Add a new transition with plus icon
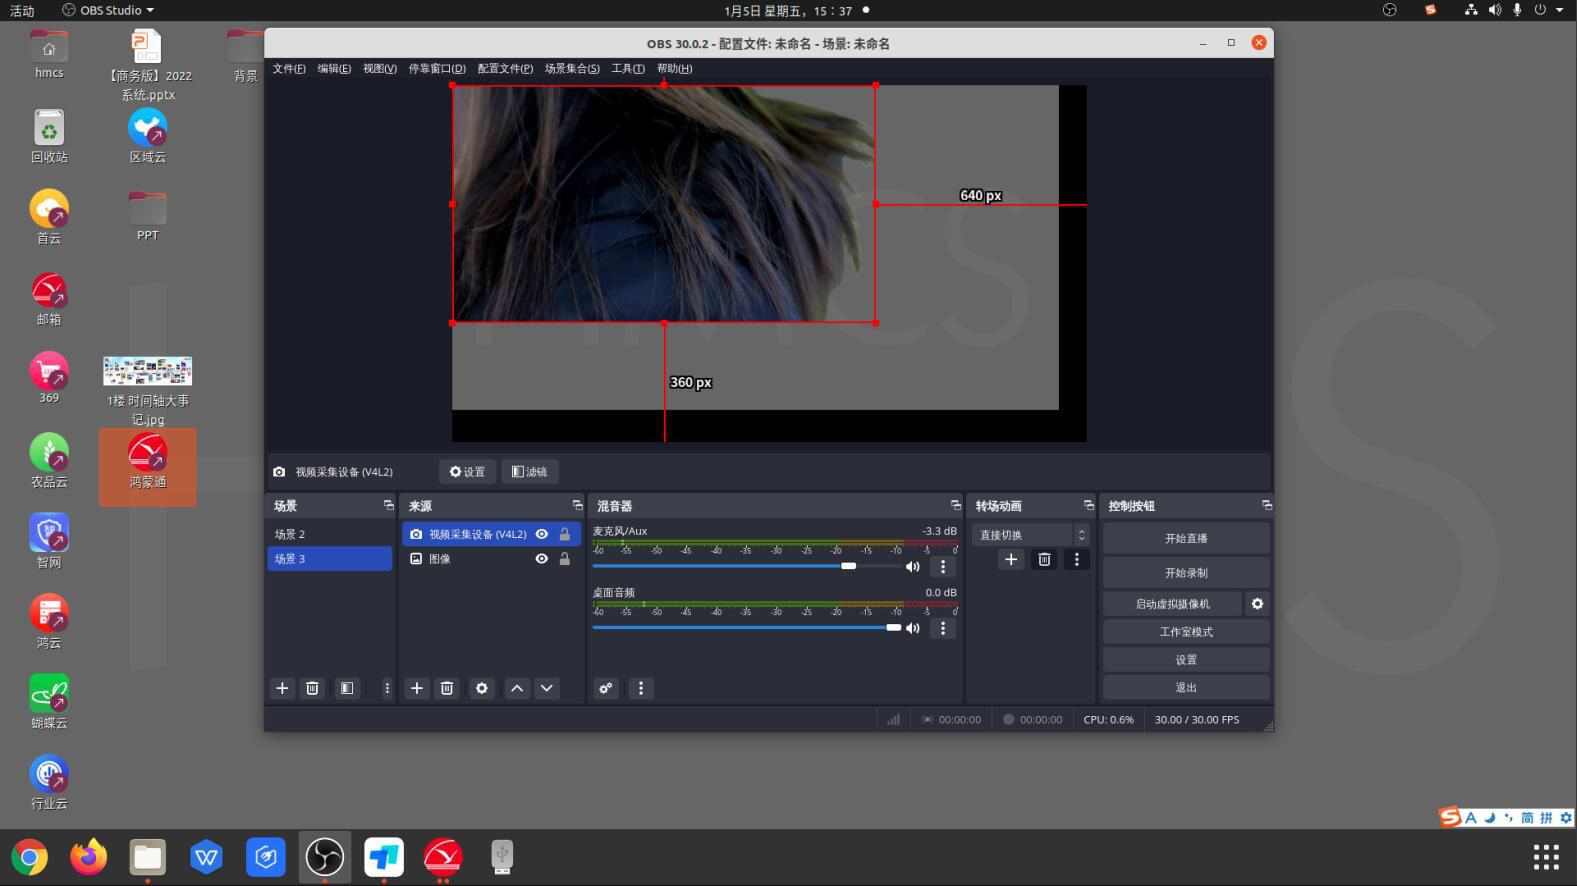Viewport: 1577px width, 886px height. pyautogui.click(x=1011, y=560)
